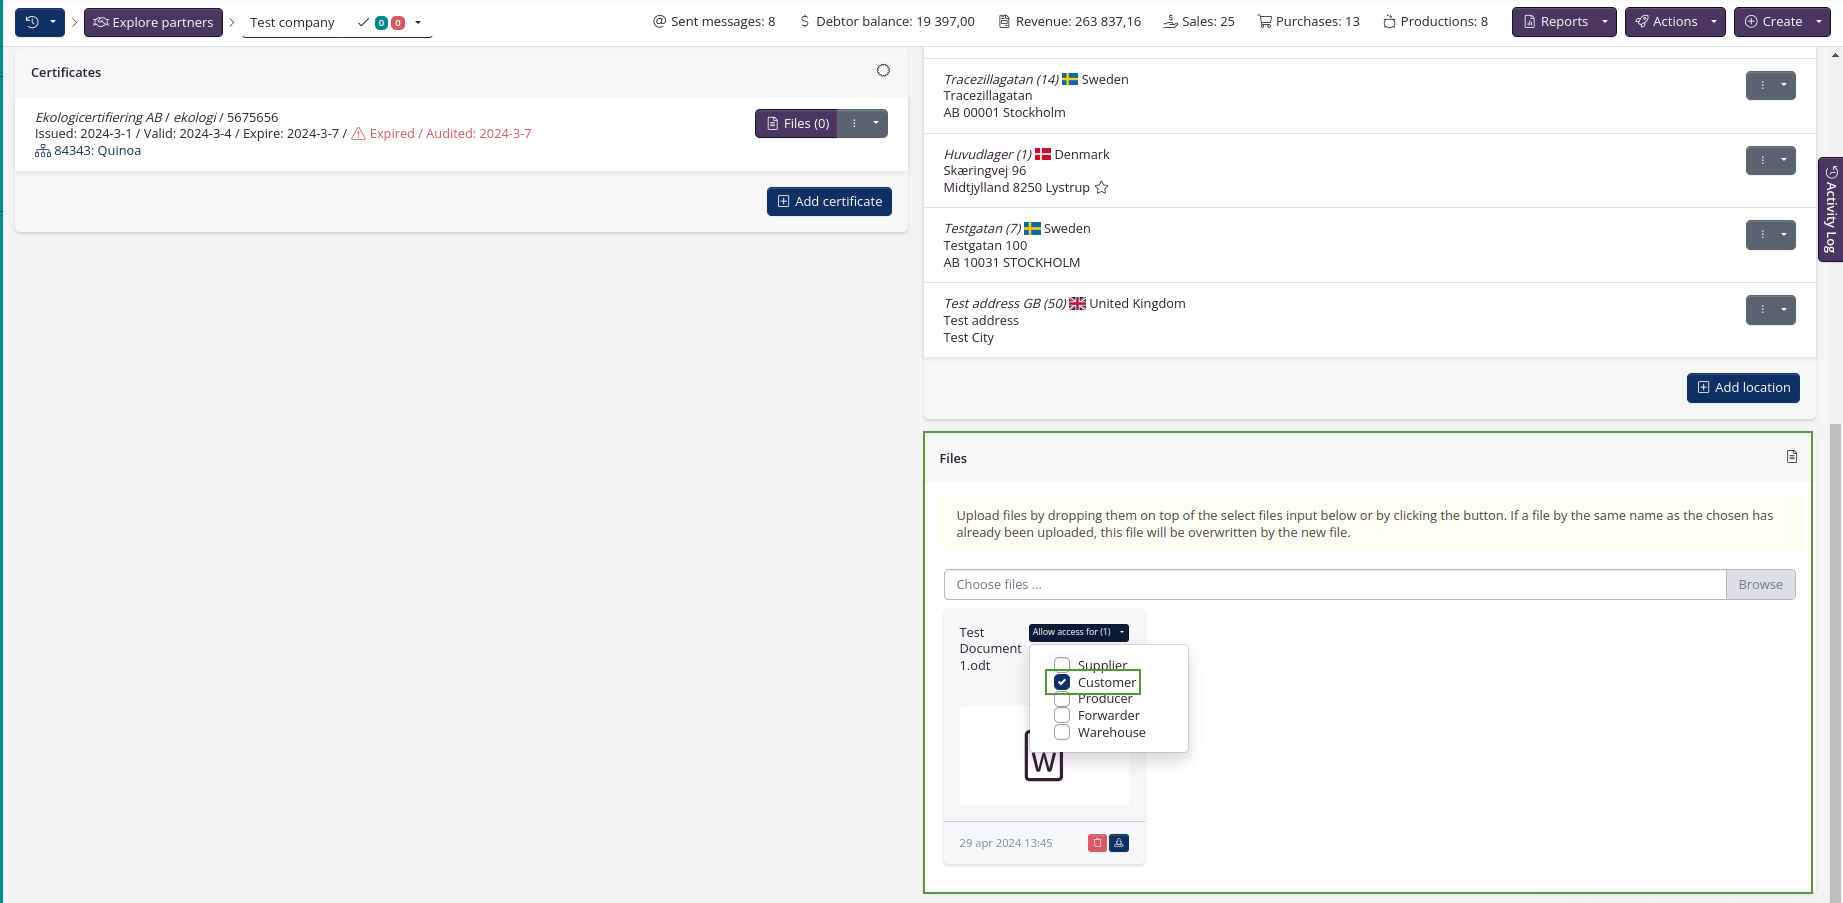Enable Warehouse access
The height and width of the screenshot is (903, 1843).
click(x=1061, y=732)
